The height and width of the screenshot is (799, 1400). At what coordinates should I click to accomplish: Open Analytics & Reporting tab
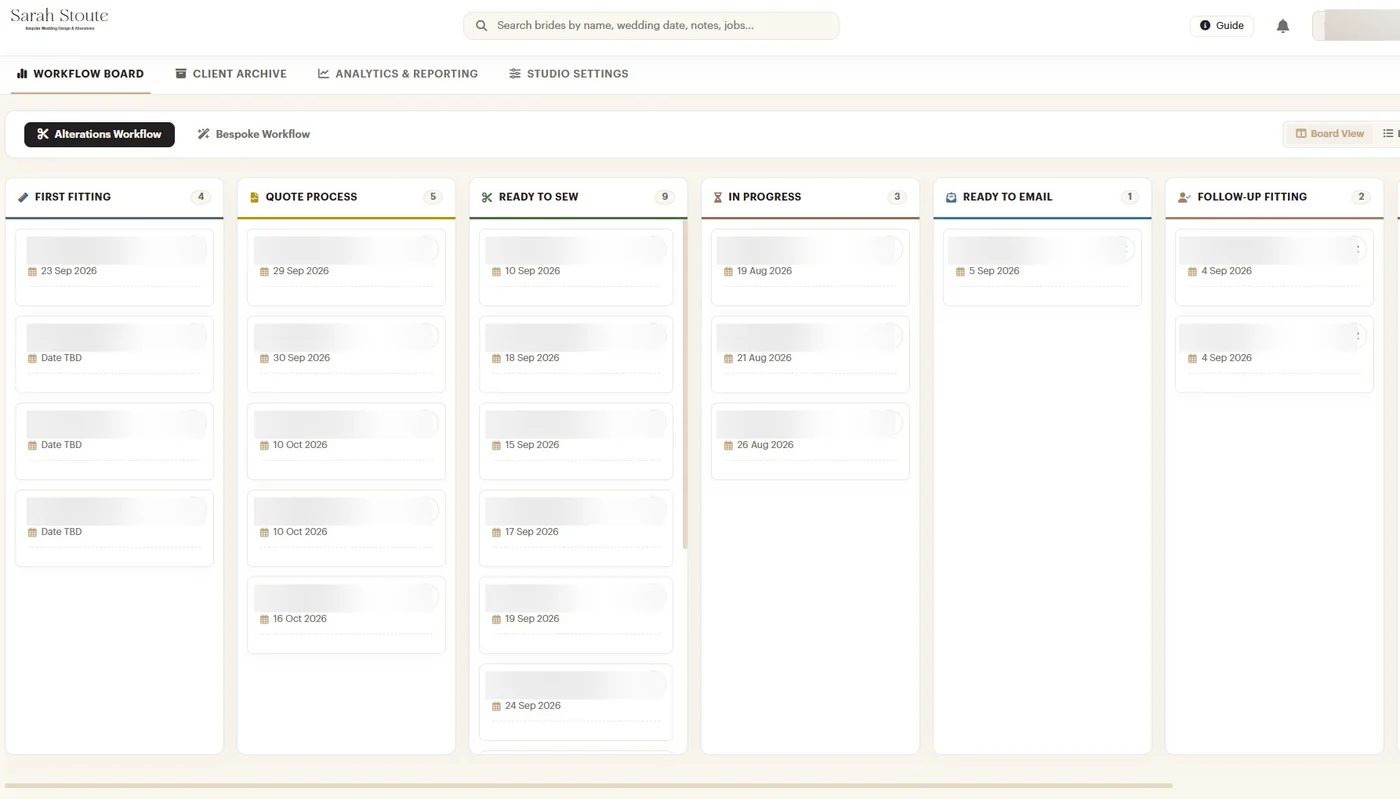pyautogui.click(x=398, y=74)
